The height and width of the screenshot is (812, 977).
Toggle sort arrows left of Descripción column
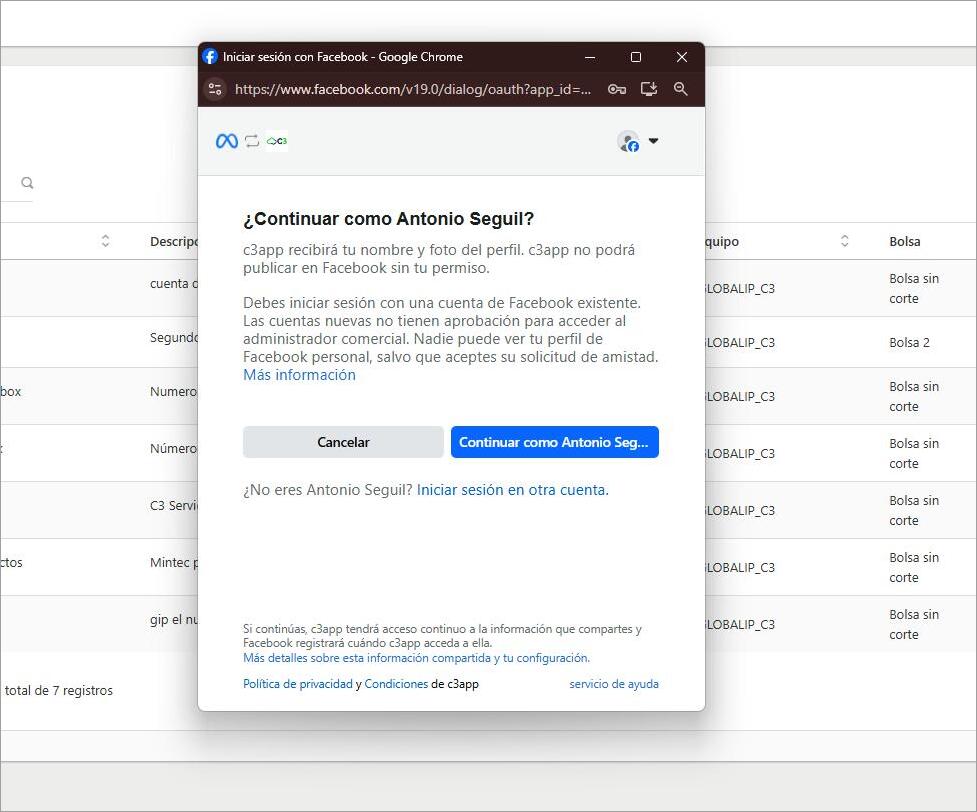click(x=105, y=241)
